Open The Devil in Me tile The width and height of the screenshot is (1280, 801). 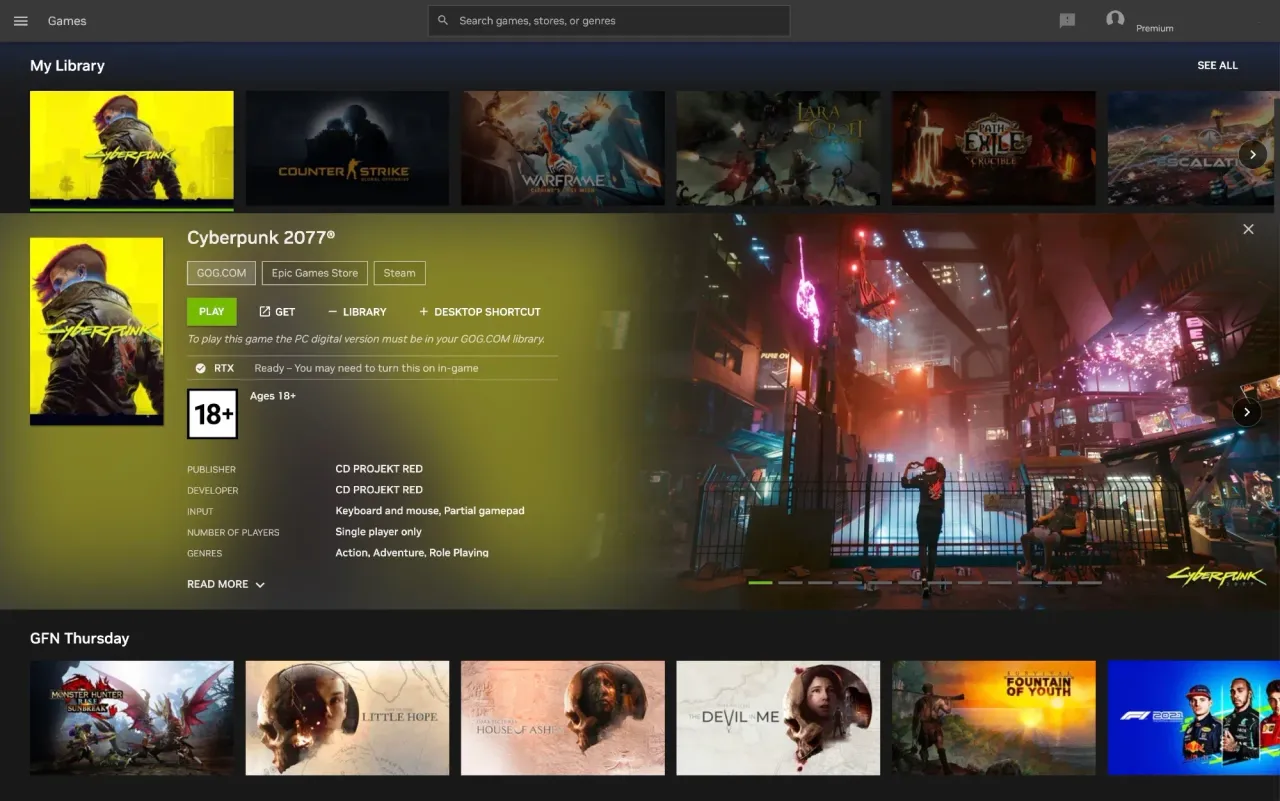tap(778, 718)
